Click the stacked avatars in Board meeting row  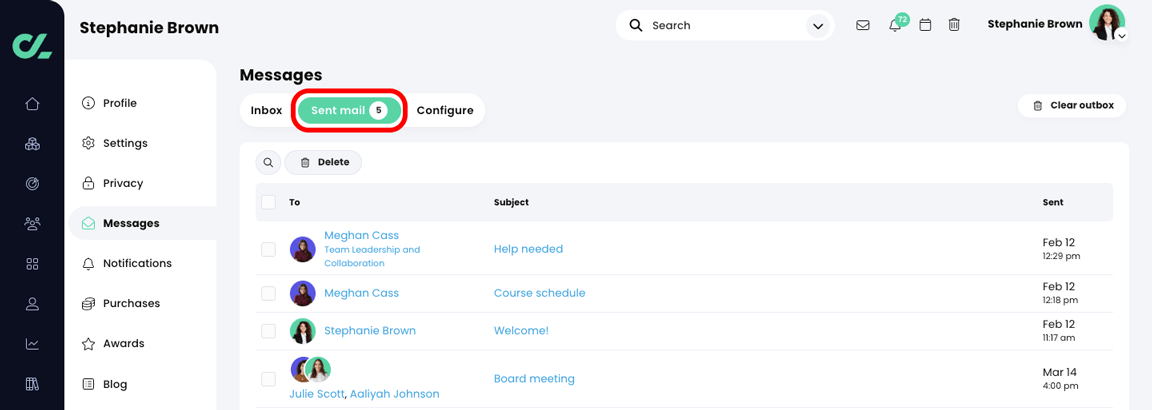(x=311, y=370)
